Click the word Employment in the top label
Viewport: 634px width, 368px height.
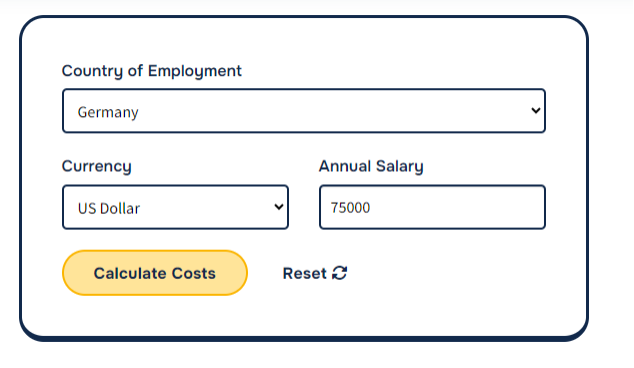[194, 71]
